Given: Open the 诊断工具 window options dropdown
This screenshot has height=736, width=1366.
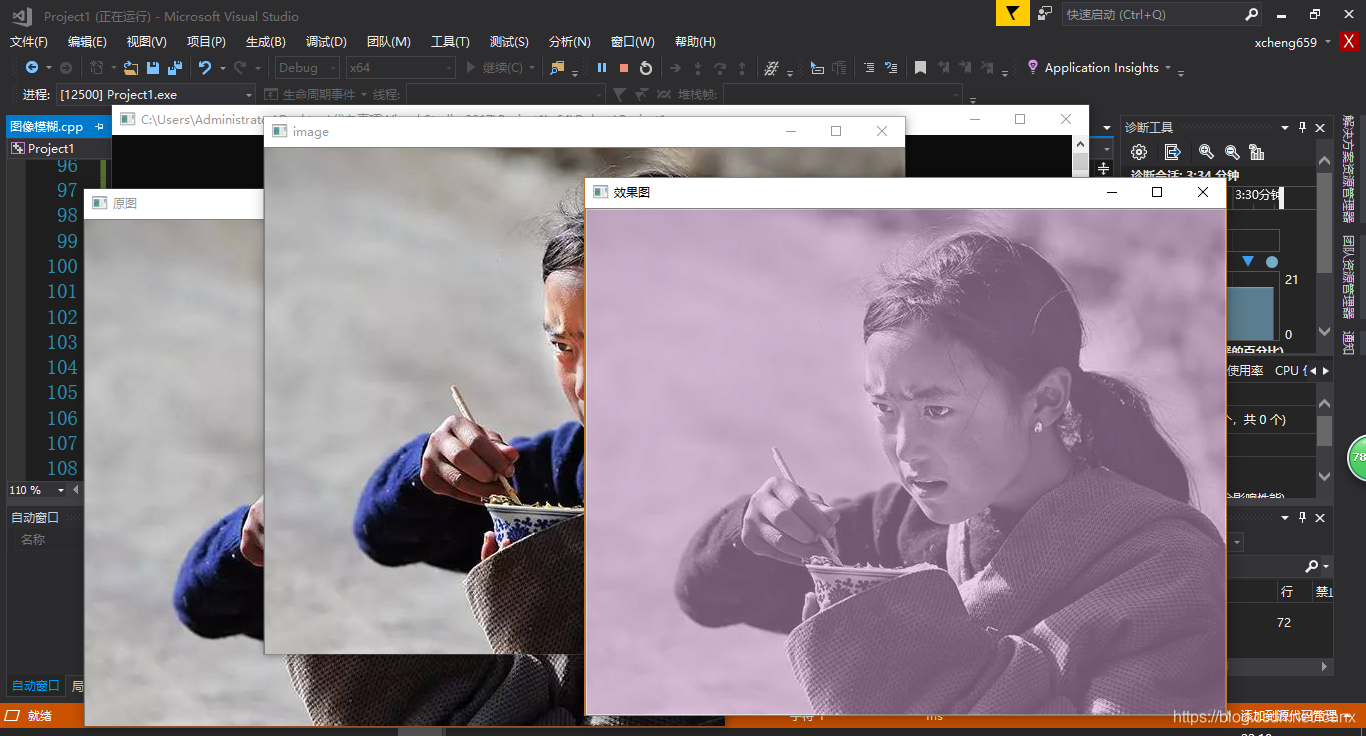Looking at the screenshot, I should coord(1285,128).
